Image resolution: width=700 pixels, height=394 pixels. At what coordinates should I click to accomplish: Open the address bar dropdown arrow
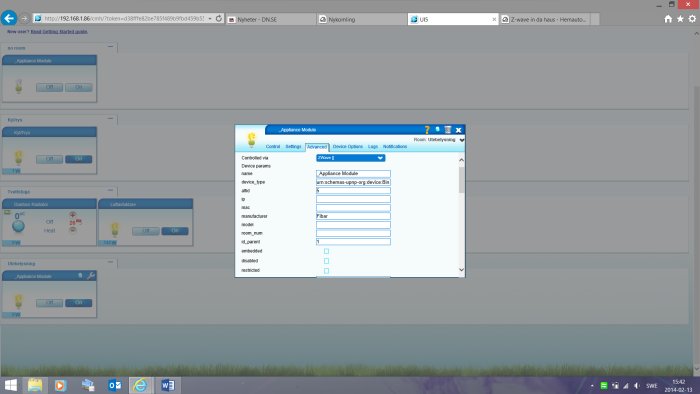coord(210,19)
